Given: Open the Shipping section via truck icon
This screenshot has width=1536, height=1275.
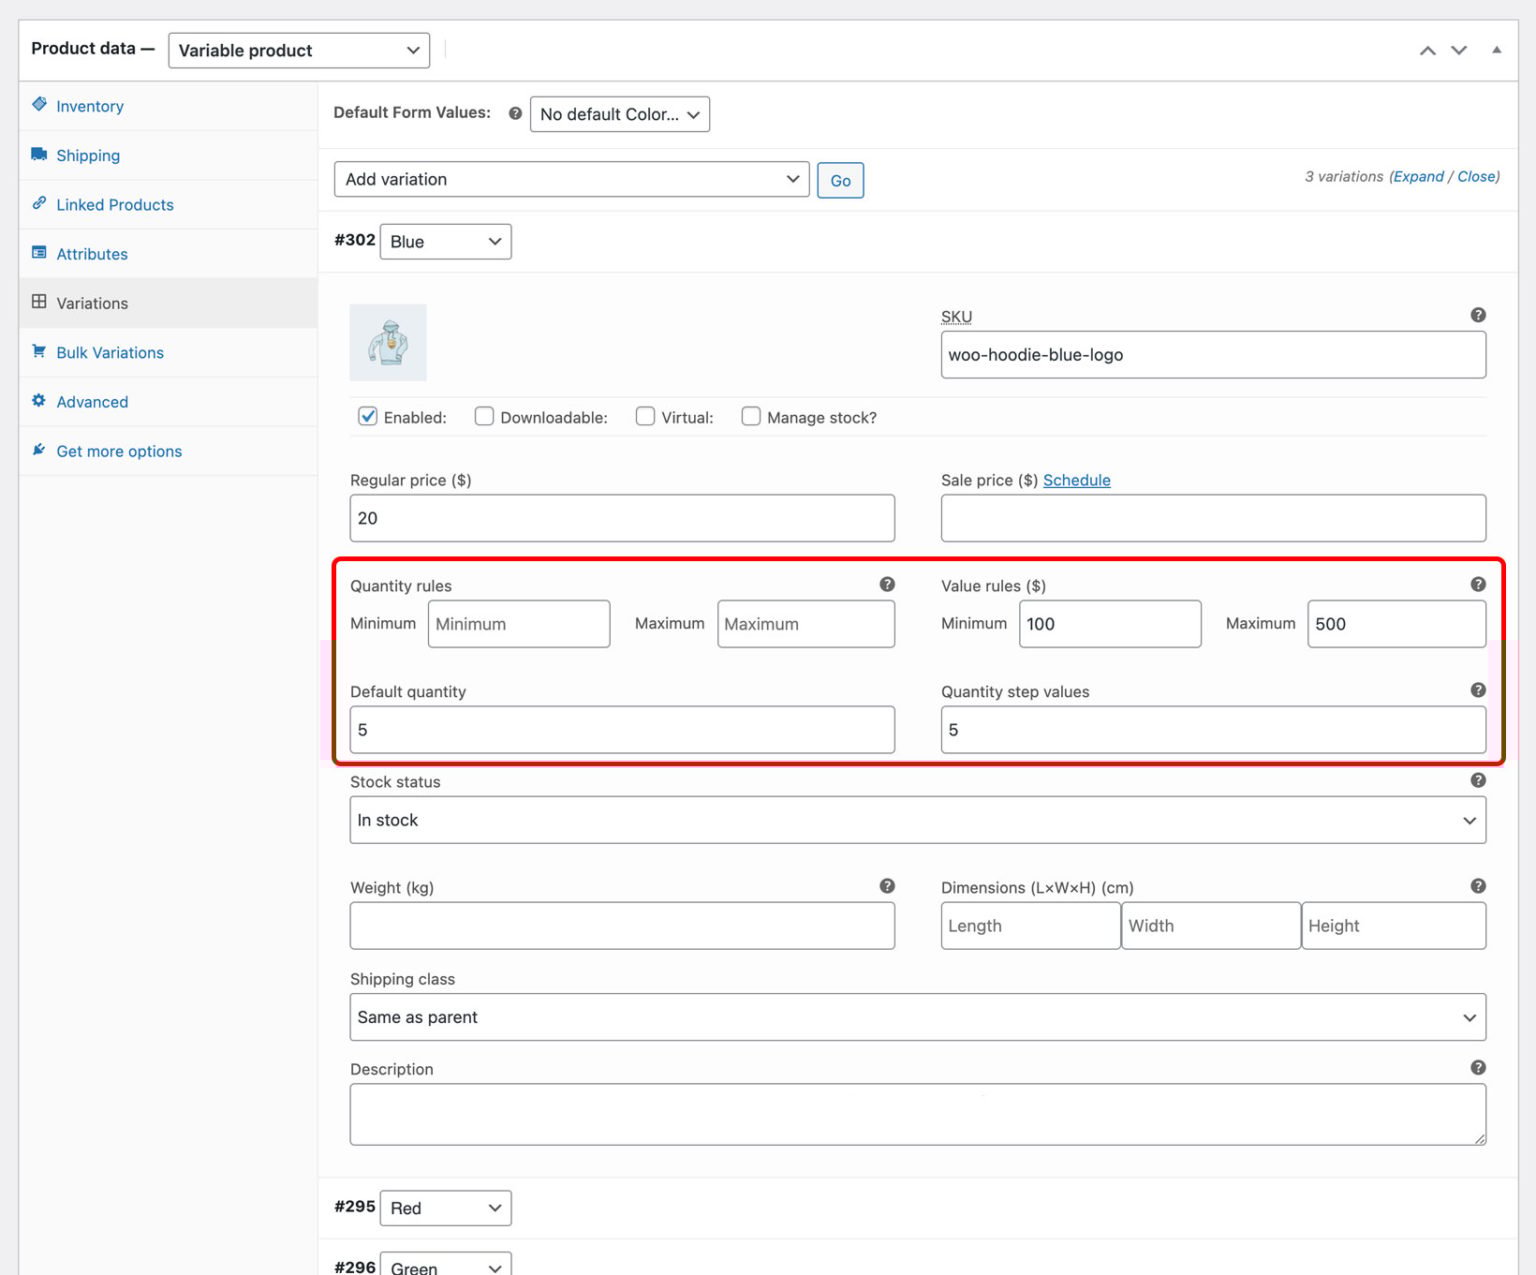Looking at the screenshot, I should point(39,154).
